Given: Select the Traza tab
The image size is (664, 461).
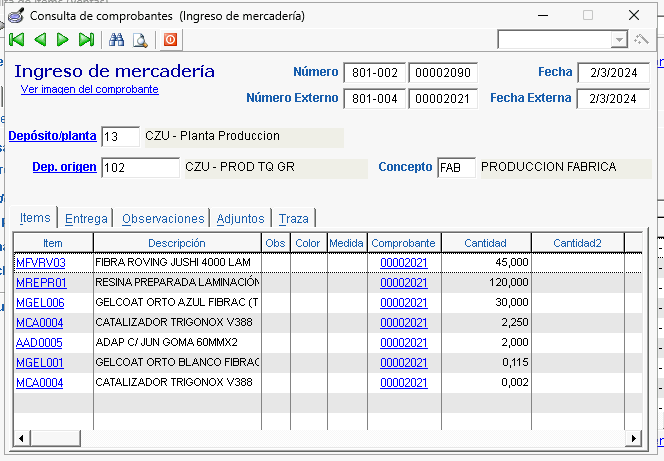Looking at the screenshot, I should [294, 218].
